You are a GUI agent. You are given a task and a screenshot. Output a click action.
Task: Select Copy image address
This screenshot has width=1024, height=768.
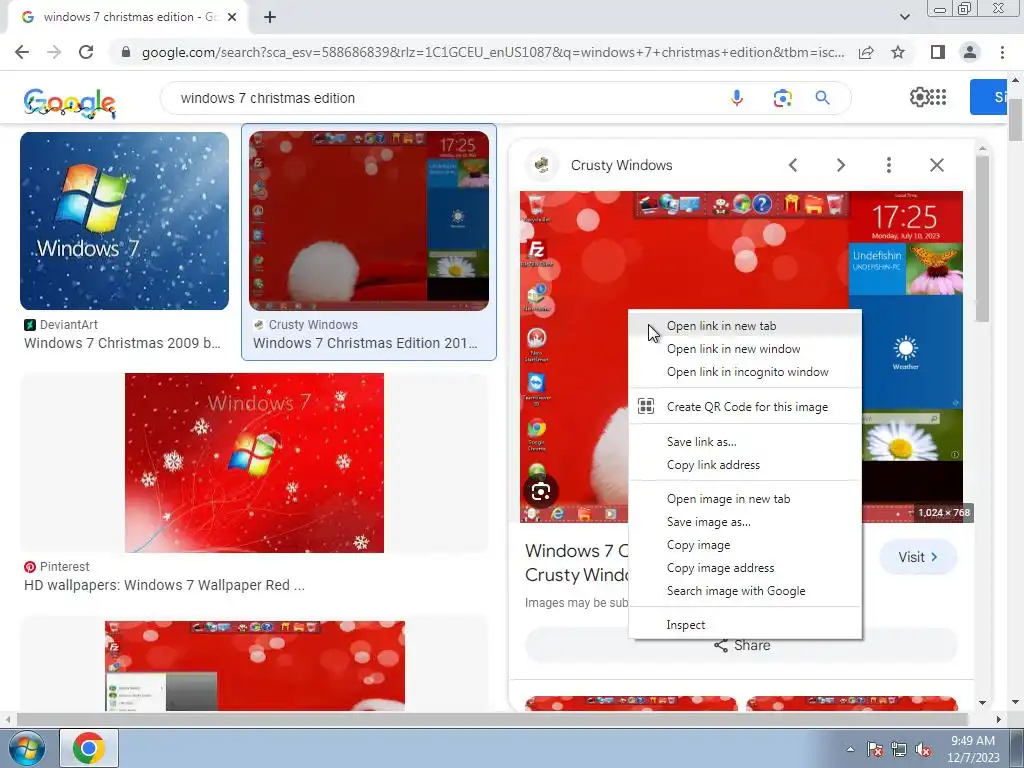click(745, 568)
